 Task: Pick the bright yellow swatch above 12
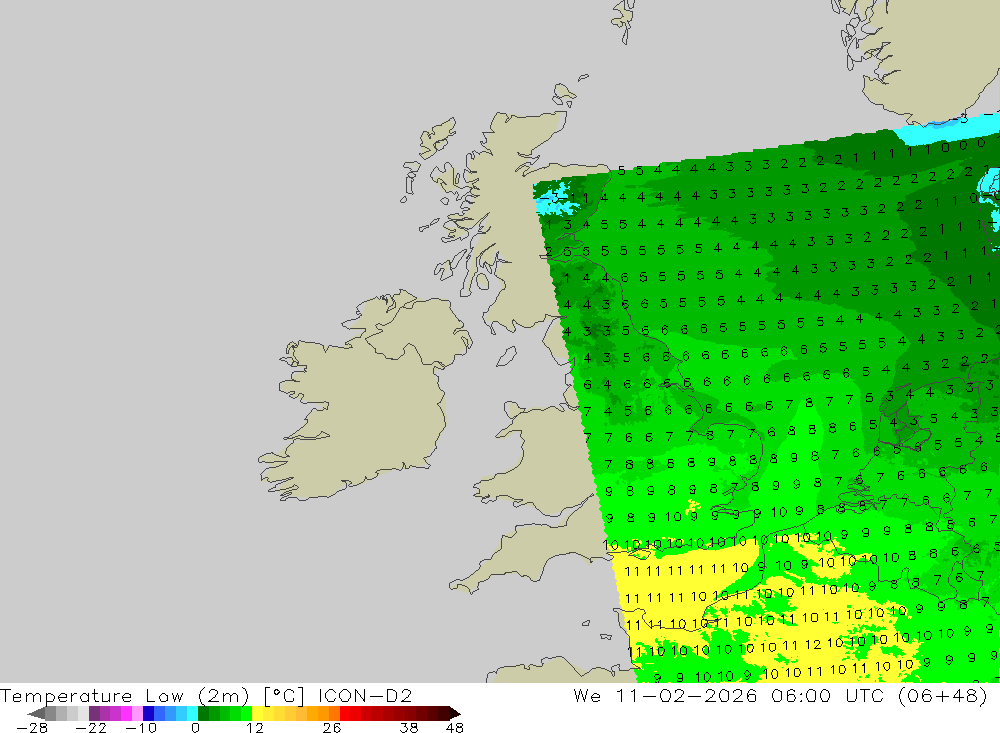(x=258, y=714)
